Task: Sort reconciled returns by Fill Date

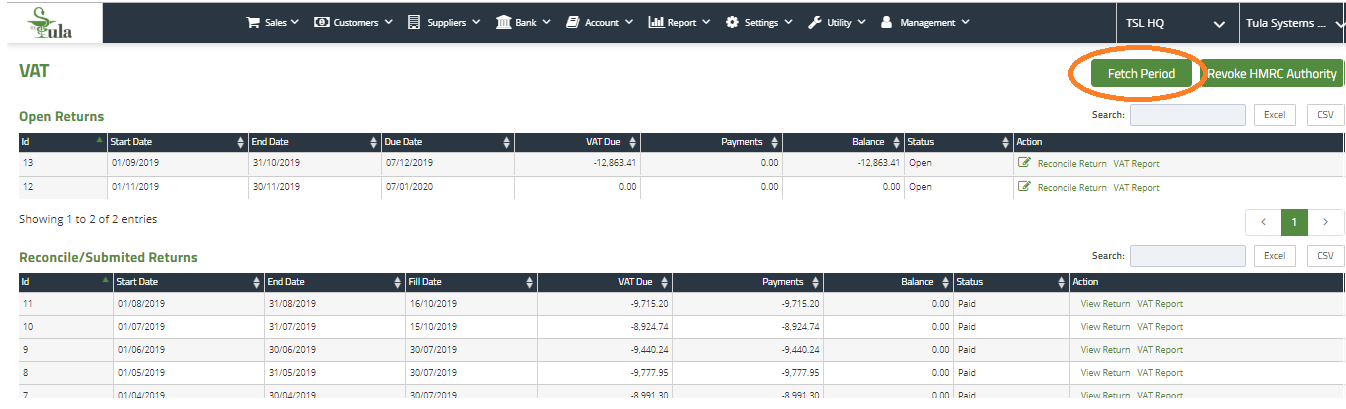Action: coord(470,282)
